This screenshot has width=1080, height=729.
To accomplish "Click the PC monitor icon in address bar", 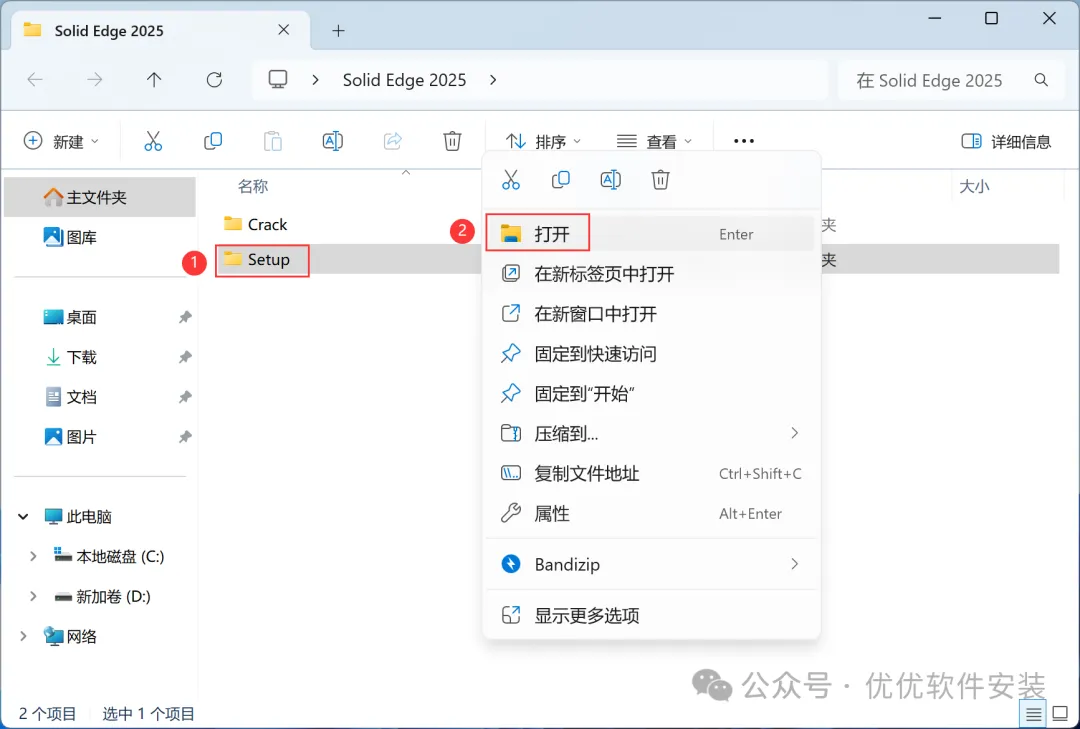I will click(278, 79).
